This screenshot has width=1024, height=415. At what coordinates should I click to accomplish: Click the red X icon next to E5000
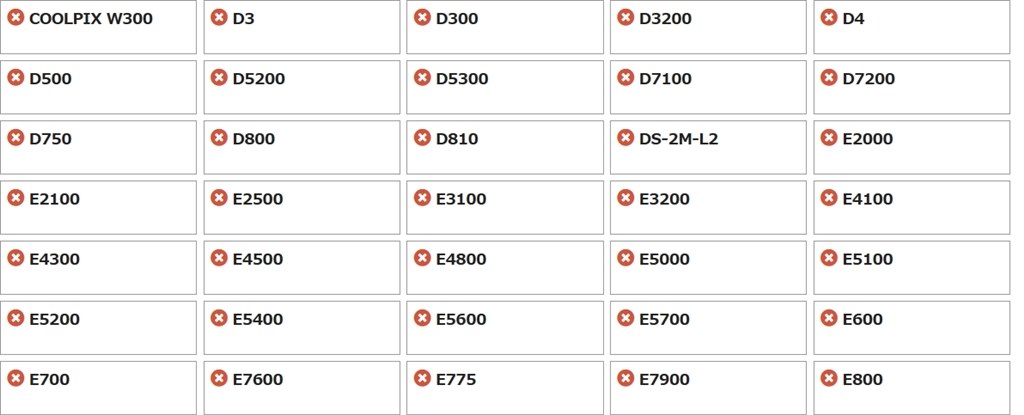[x=625, y=258]
